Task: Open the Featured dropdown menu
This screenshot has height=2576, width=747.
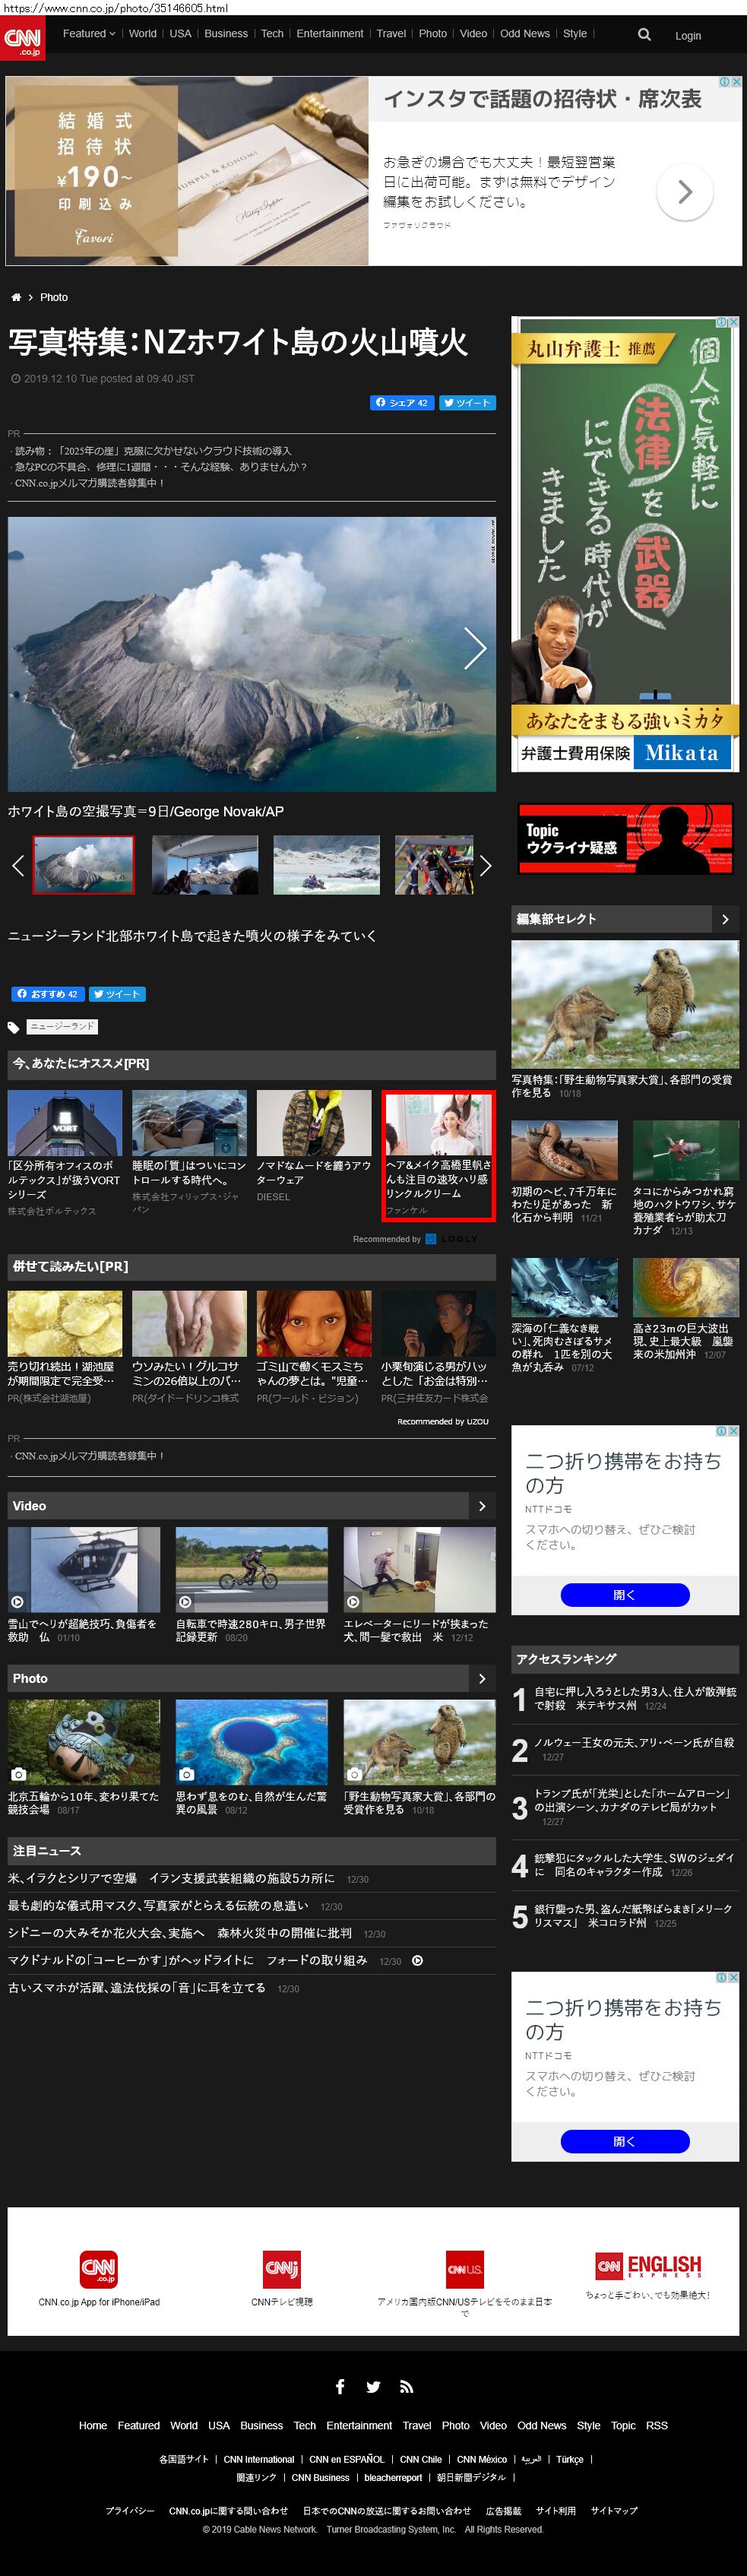Action: coord(89,34)
